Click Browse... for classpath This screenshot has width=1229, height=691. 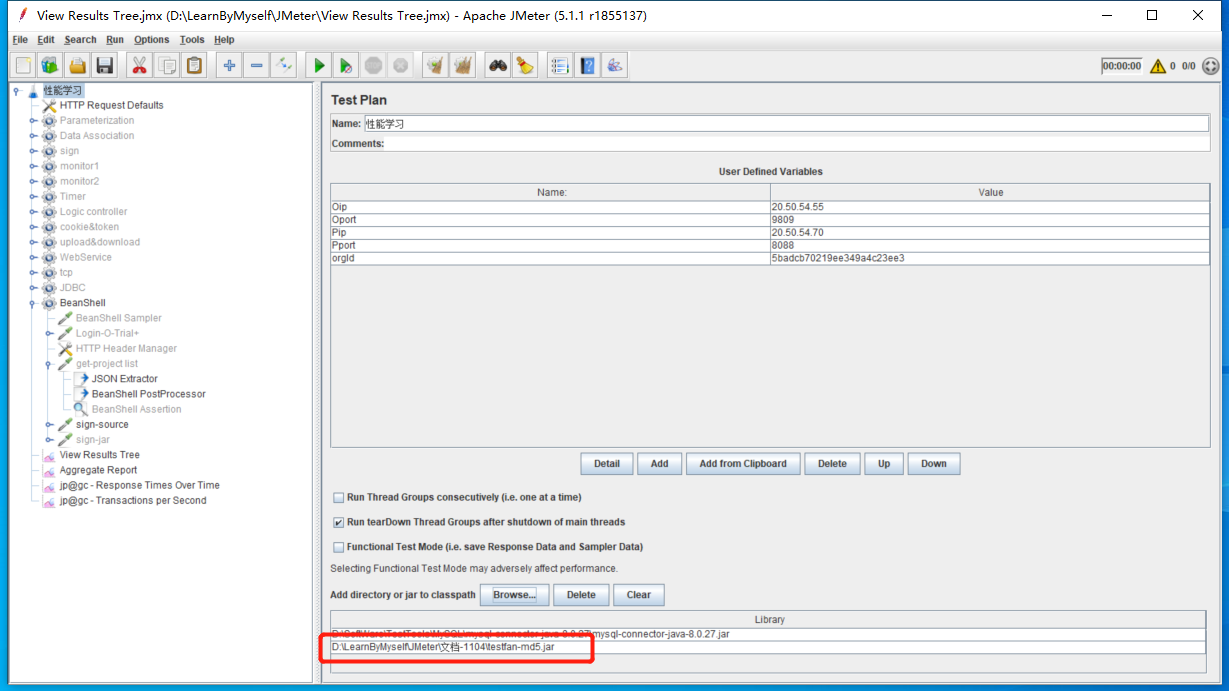pyautogui.click(x=515, y=595)
